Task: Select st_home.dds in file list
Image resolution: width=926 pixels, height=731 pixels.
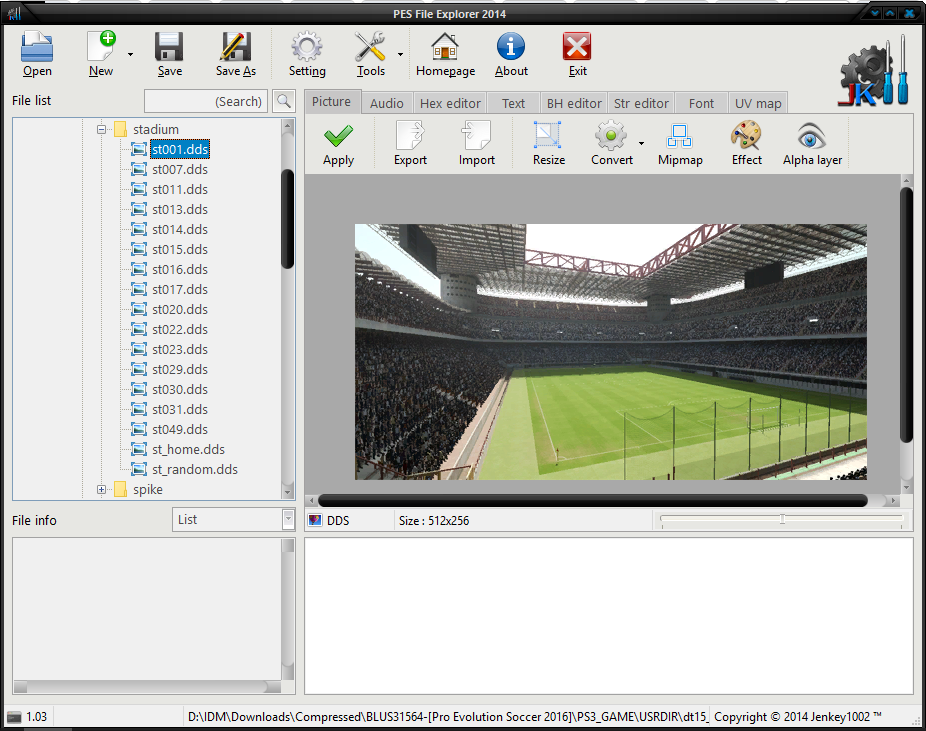Action: pos(188,449)
